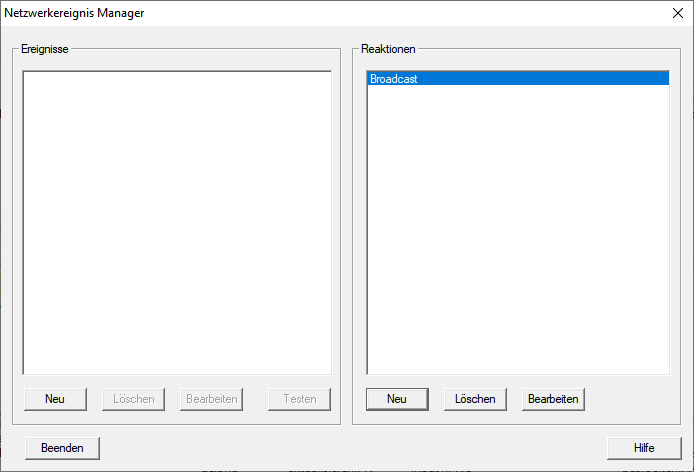
Task: Click inside the empty Ereignisse list box
Action: pyautogui.click(x=177, y=220)
